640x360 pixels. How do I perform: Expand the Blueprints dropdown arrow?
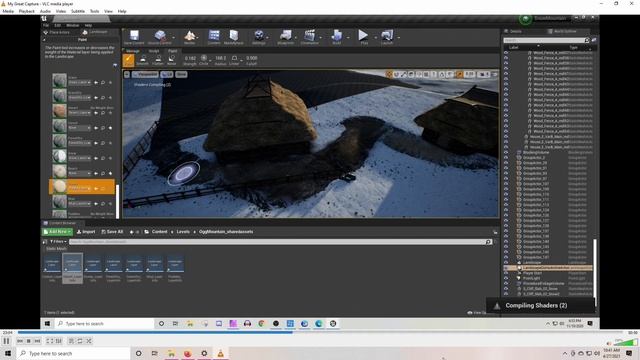(297, 38)
